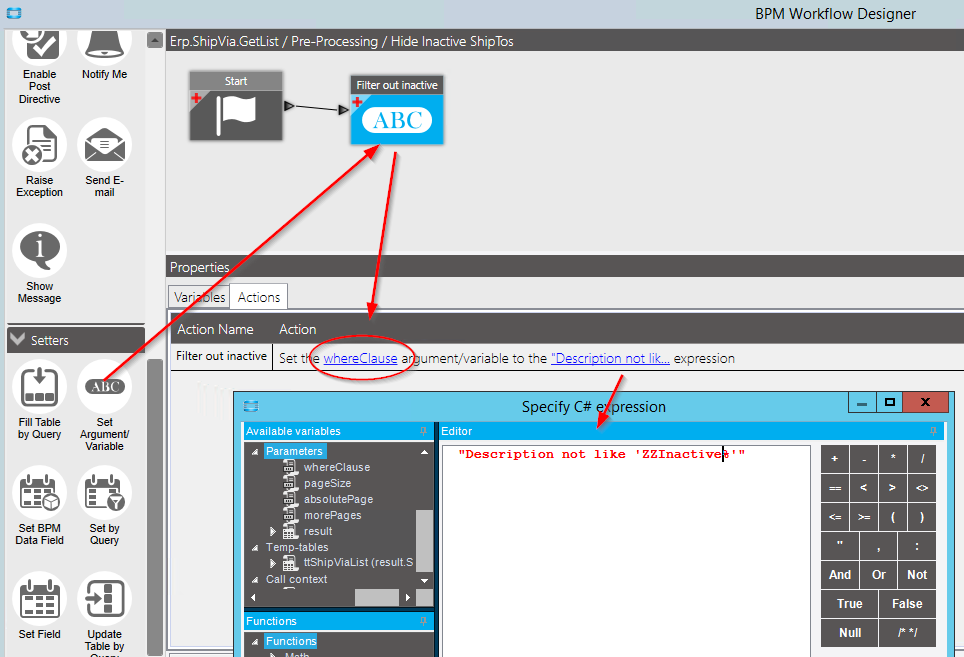Insert the False value

[907, 604]
